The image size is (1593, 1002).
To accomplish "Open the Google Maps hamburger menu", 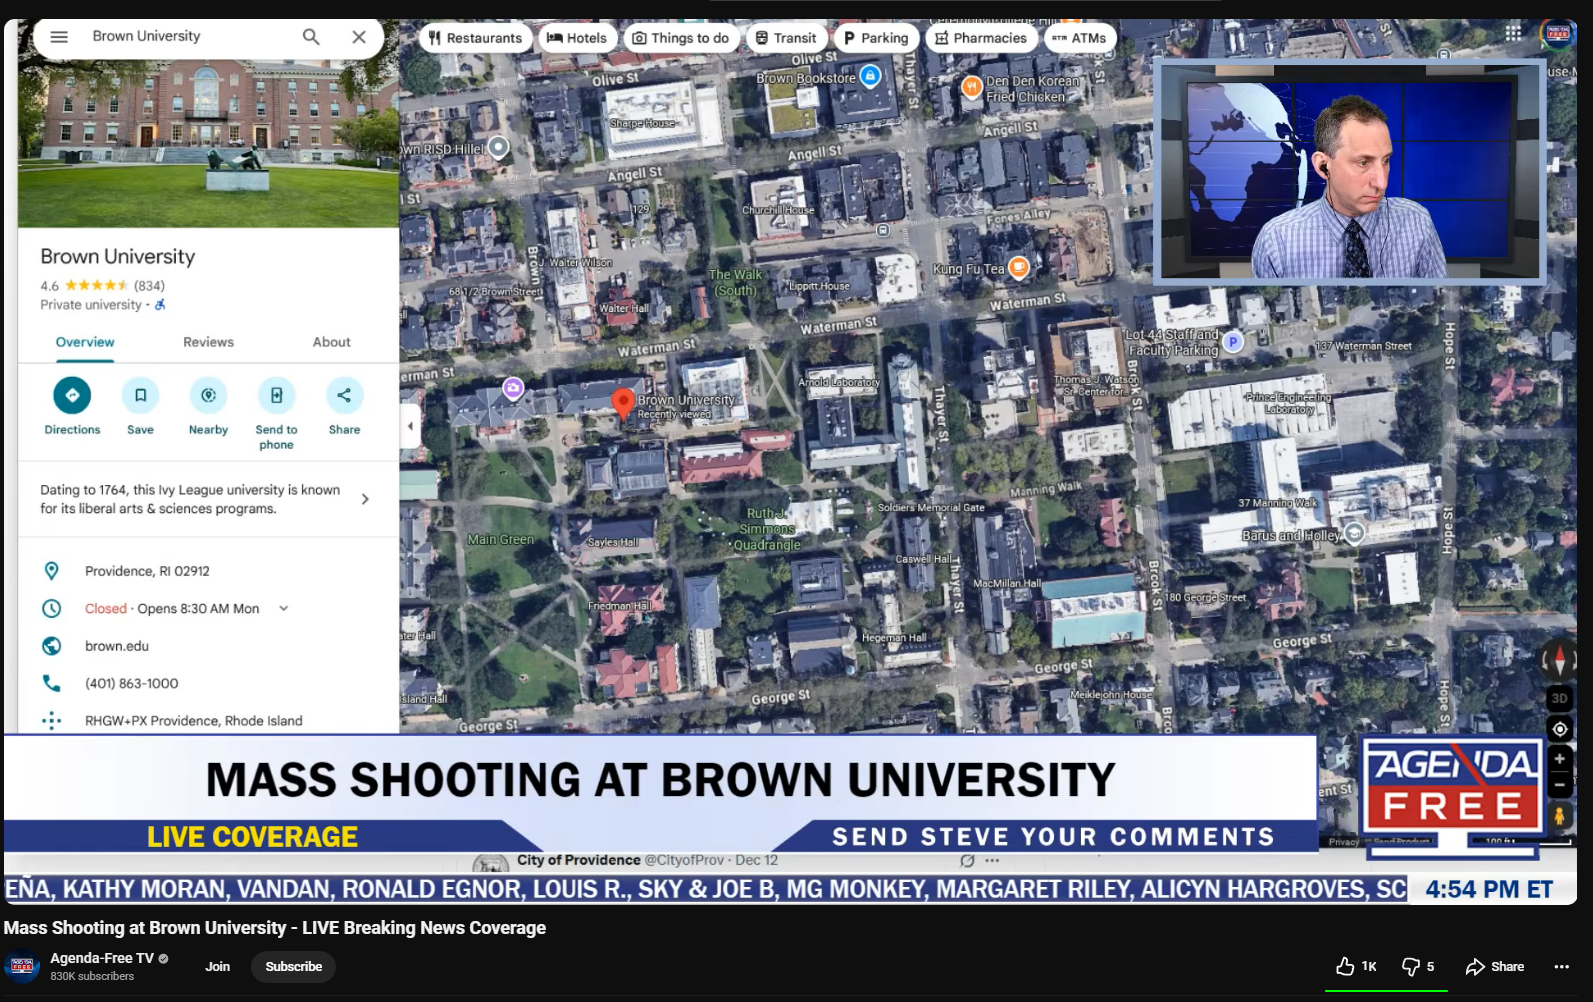I will 59,37.
